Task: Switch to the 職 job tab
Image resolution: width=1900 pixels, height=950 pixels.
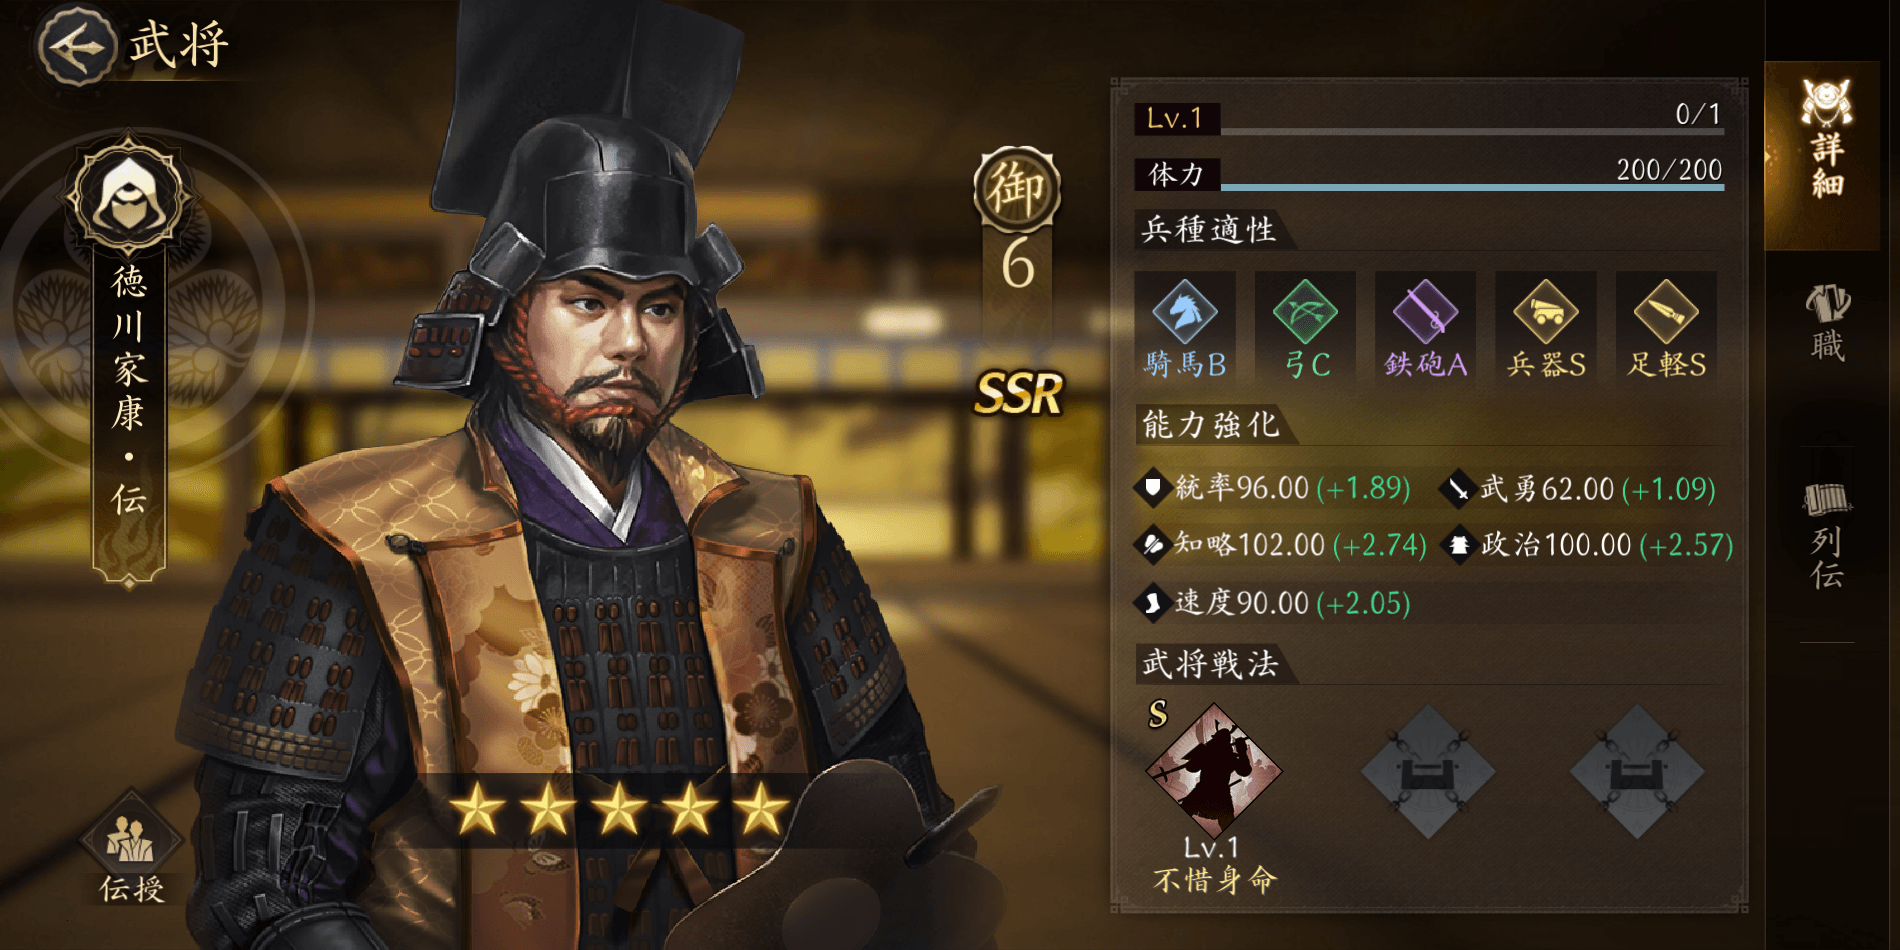Action: 1827,322
